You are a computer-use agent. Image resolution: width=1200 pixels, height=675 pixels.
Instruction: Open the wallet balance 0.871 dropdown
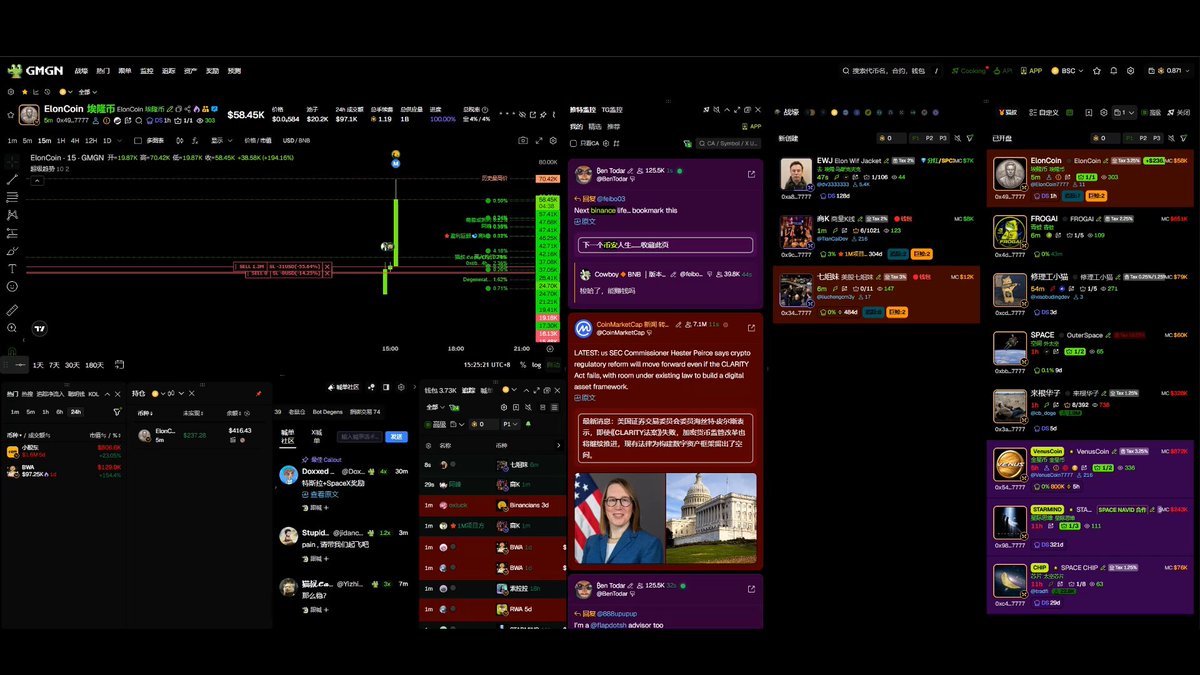pyautogui.click(x=1169, y=71)
